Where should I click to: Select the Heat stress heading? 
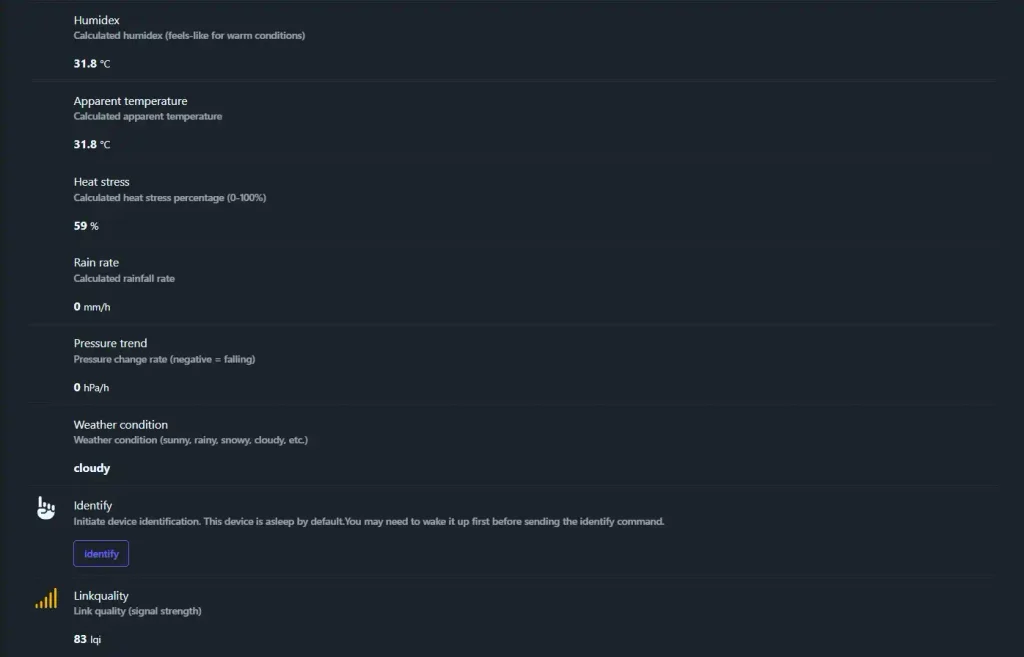(102, 182)
